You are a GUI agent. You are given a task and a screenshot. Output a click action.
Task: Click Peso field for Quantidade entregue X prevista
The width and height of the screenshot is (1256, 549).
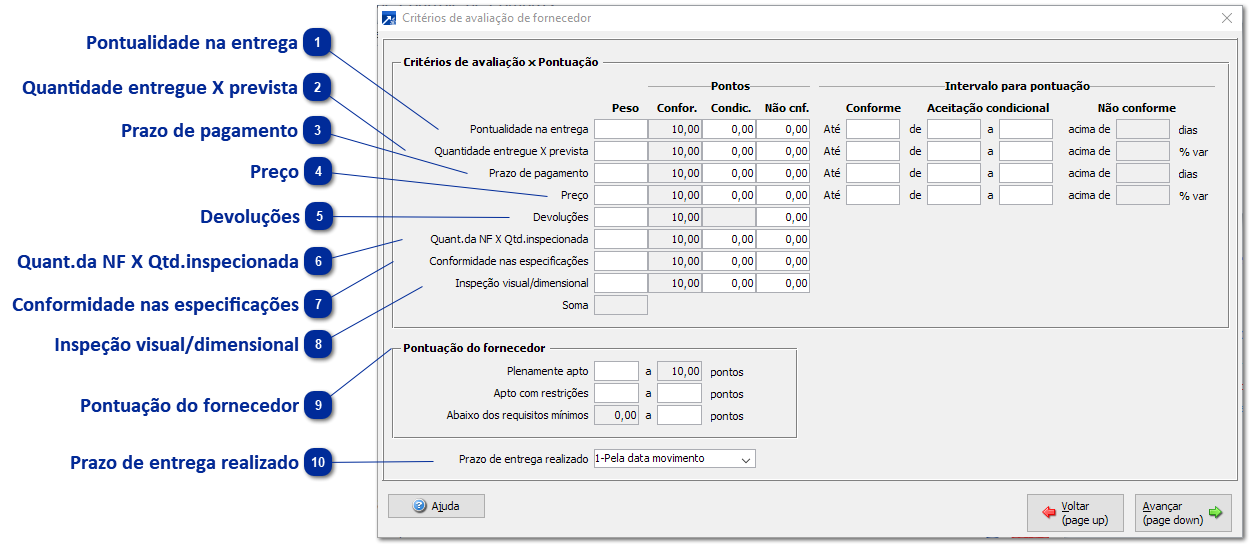click(x=621, y=151)
